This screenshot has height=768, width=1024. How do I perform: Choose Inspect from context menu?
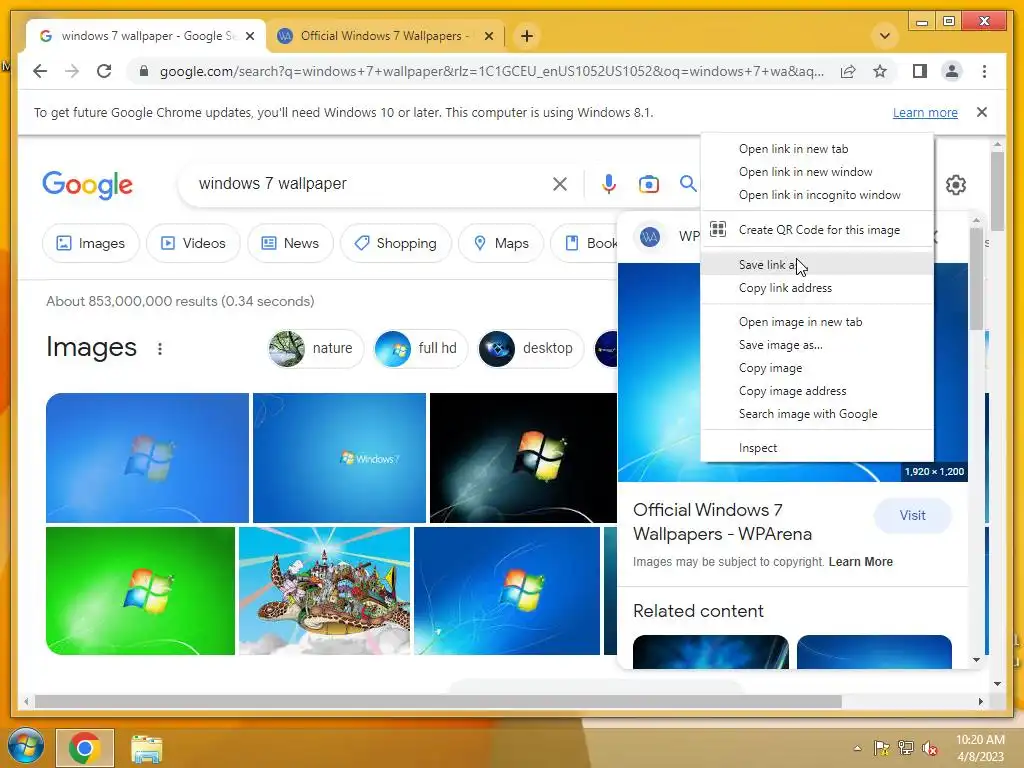817,448
